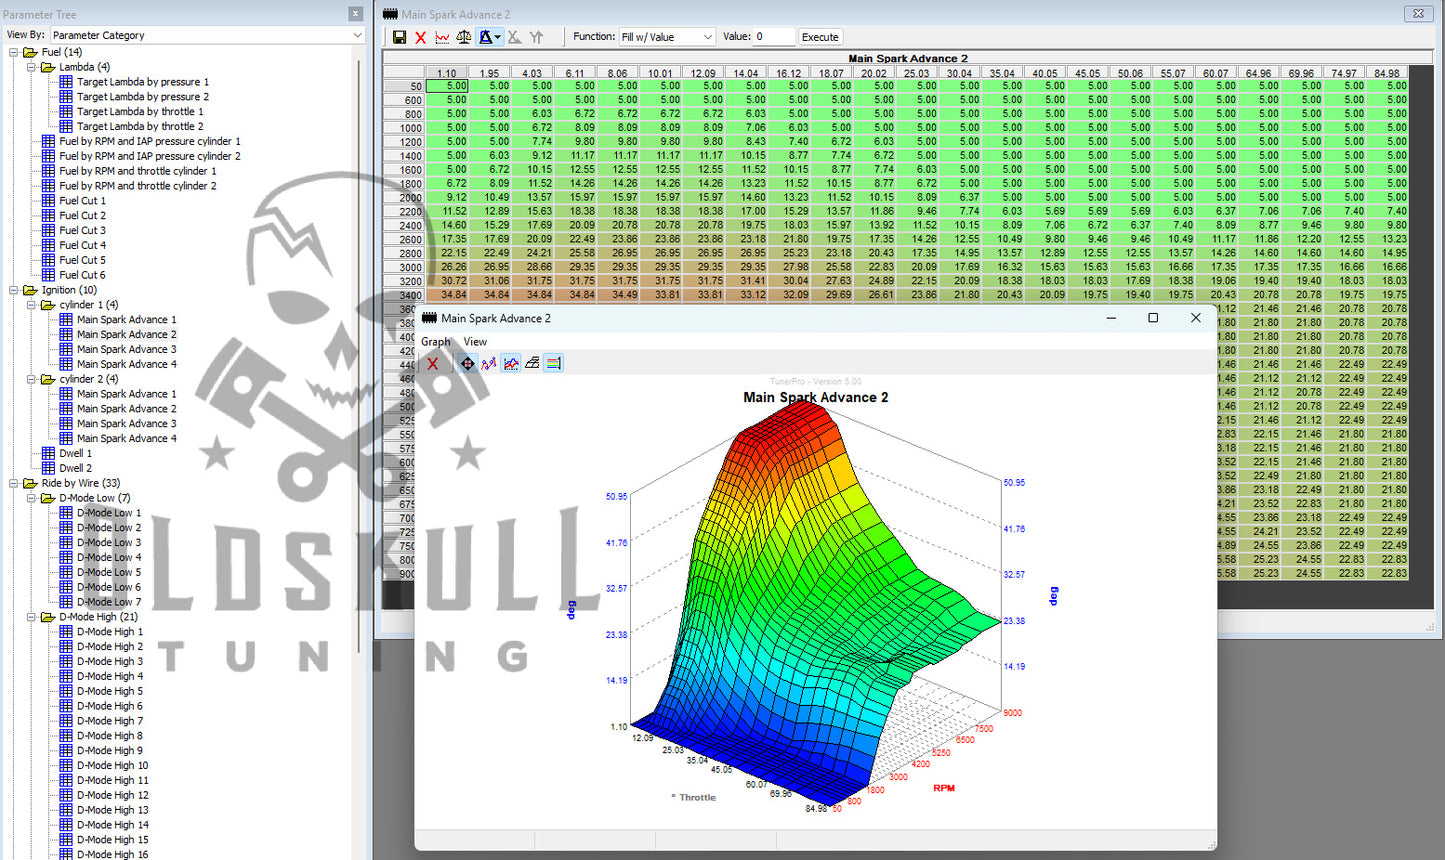Viewport: 1445px width, 860px height.
Task: Select Target Lambda by pressure 1
Action: (x=142, y=82)
